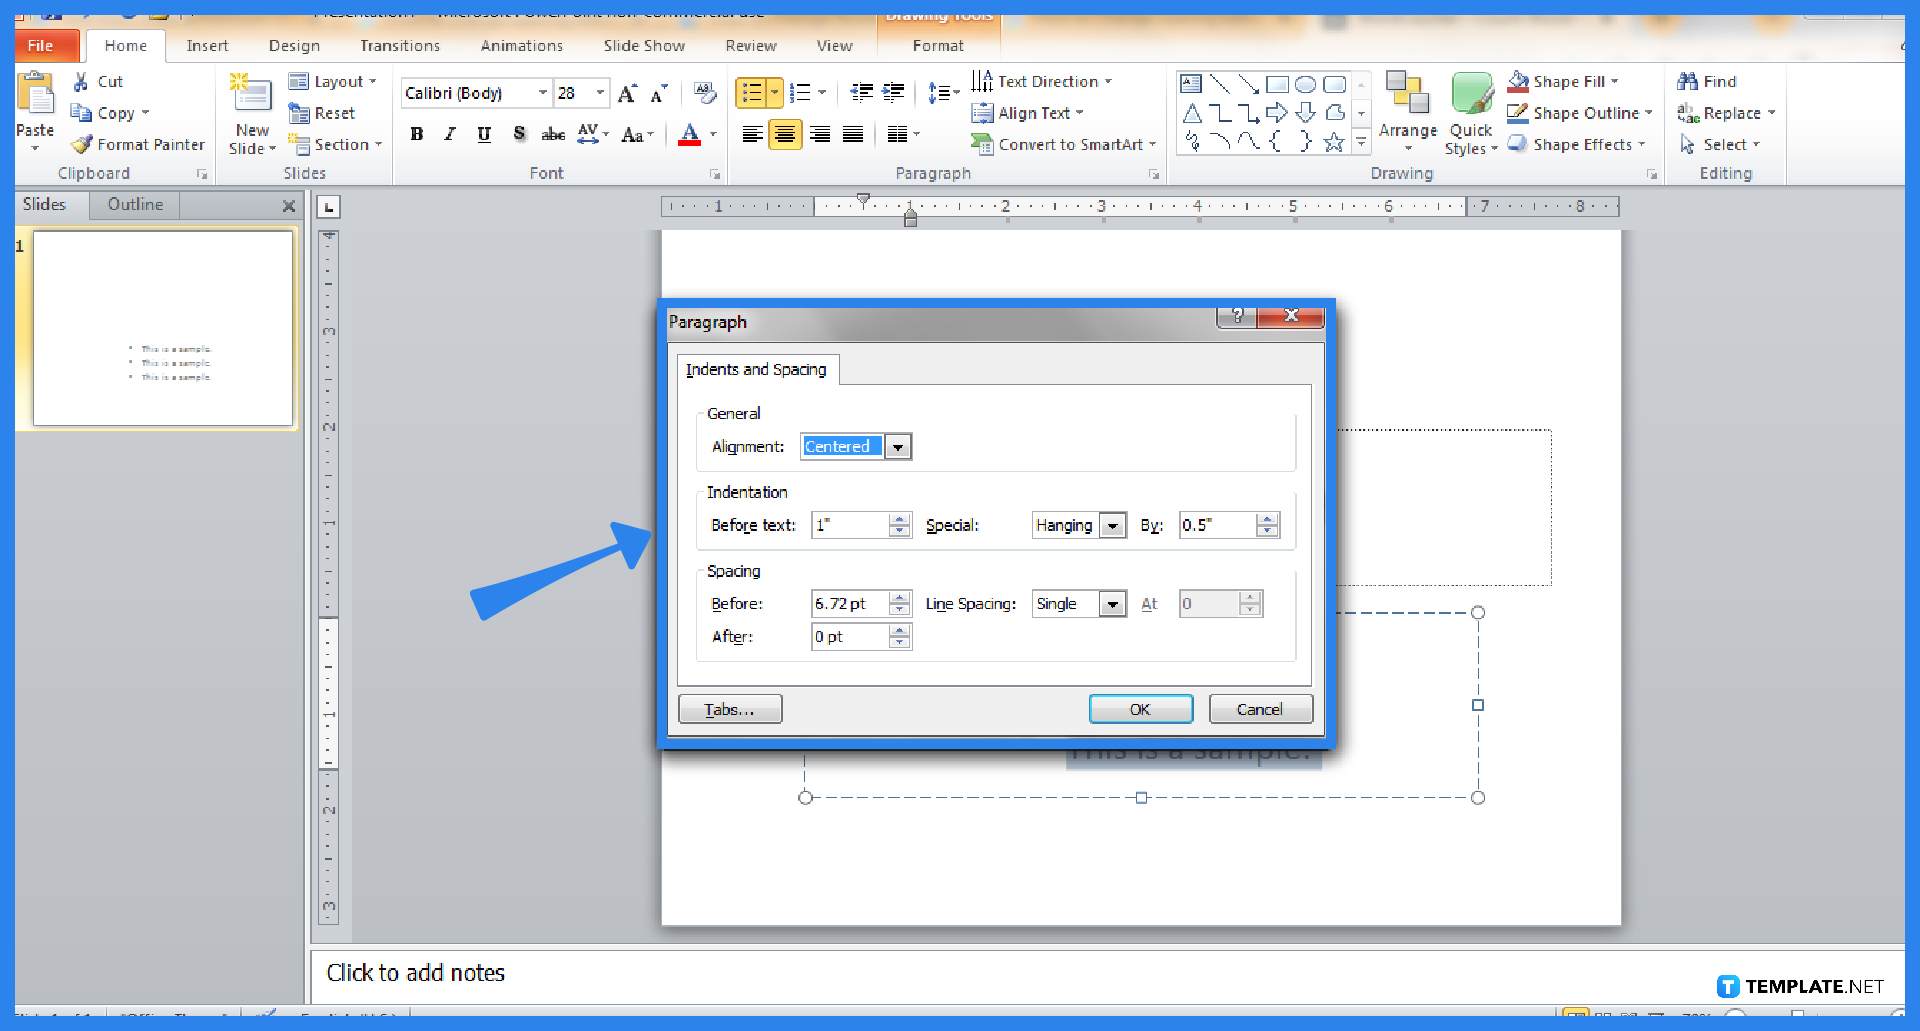Click the Cut scissors icon
The height and width of the screenshot is (1031, 1920).
(x=81, y=82)
